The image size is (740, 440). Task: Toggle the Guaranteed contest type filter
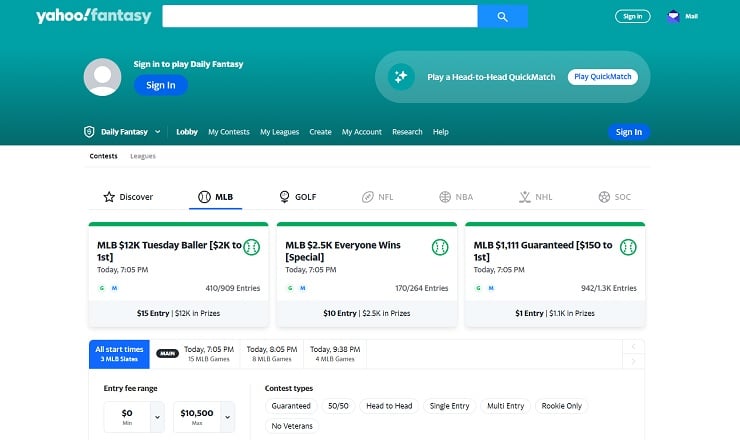click(291, 406)
